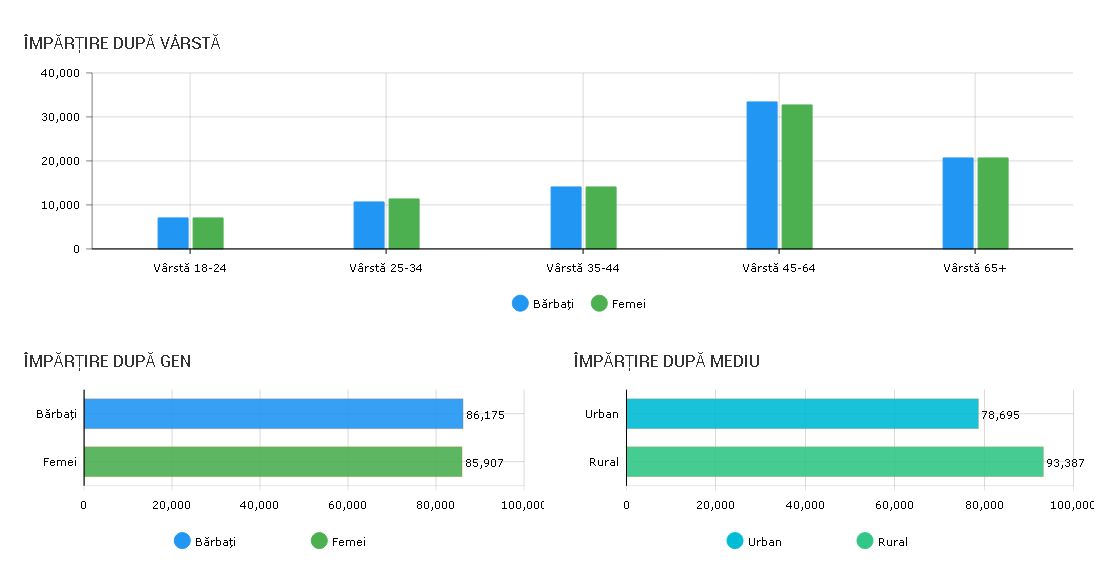Click the green Rural legend circle
Image resolution: width=1114 pixels, height=583 pixels.
tap(865, 541)
